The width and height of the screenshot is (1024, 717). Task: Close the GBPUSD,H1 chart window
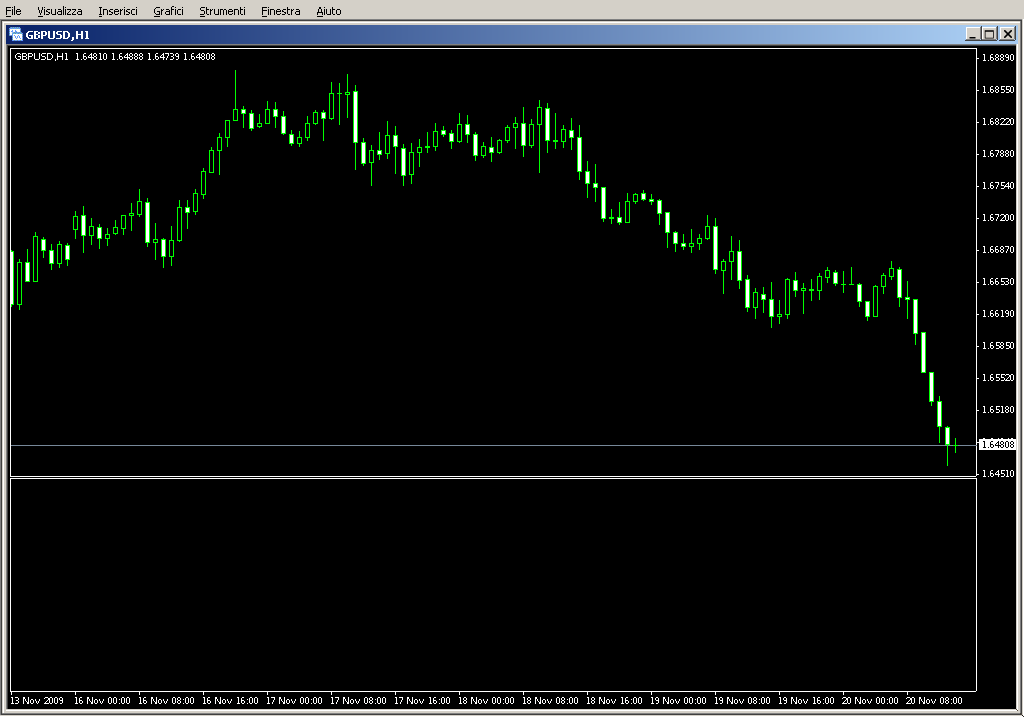click(x=1008, y=34)
